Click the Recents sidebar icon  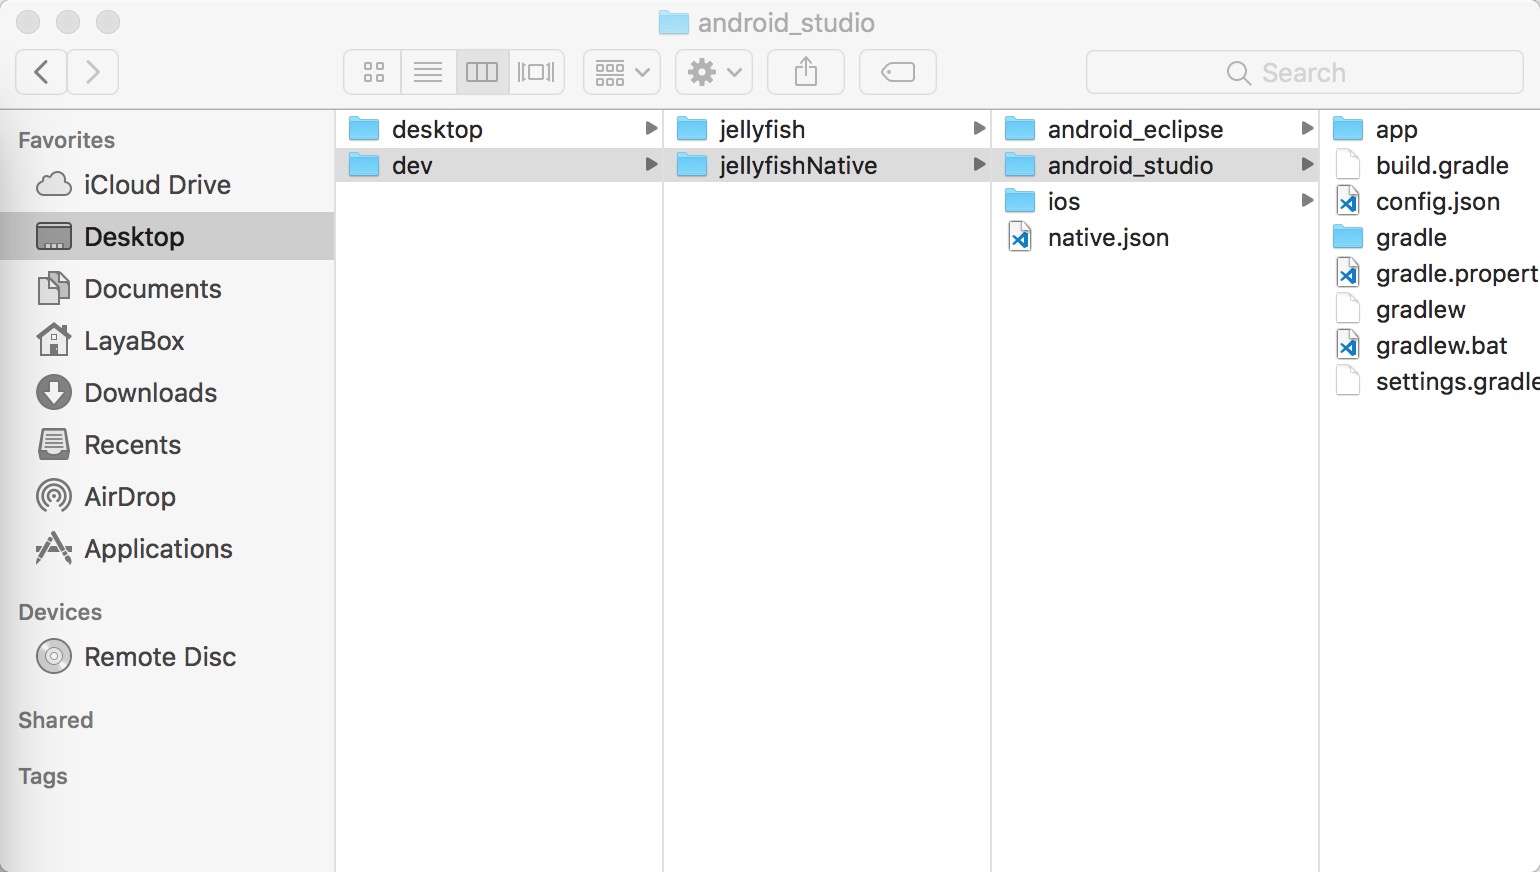54,444
